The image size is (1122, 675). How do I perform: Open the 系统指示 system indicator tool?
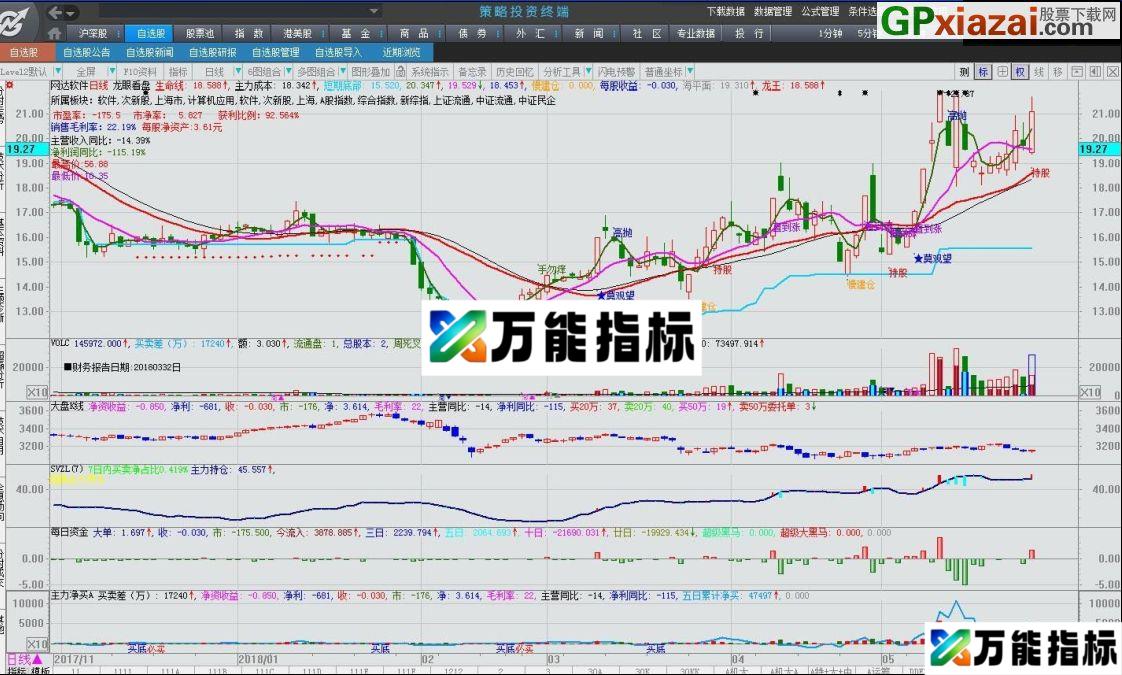coord(430,71)
